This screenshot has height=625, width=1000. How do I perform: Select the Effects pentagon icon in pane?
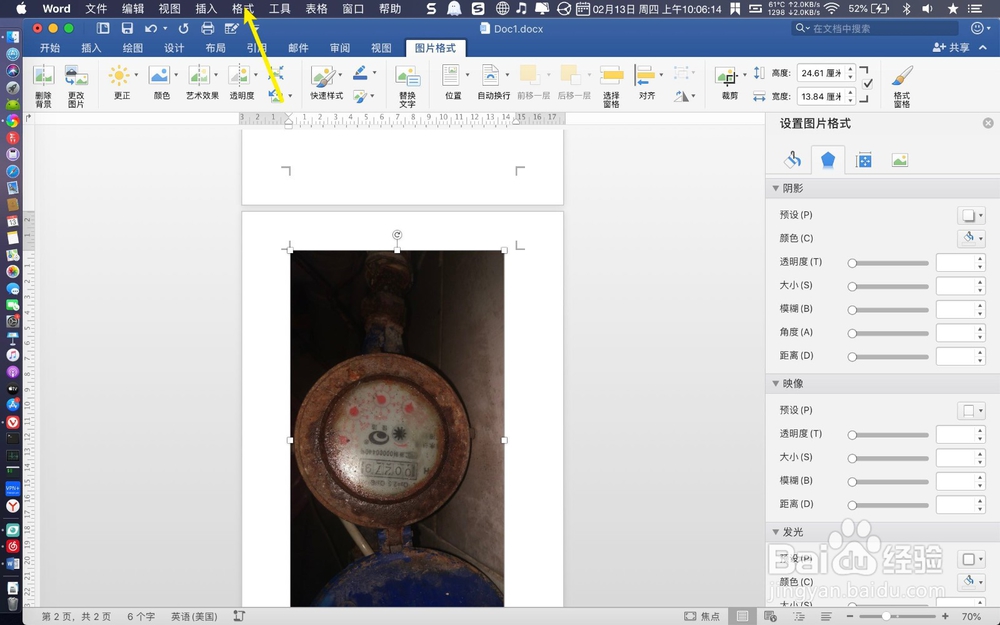(x=828, y=160)
